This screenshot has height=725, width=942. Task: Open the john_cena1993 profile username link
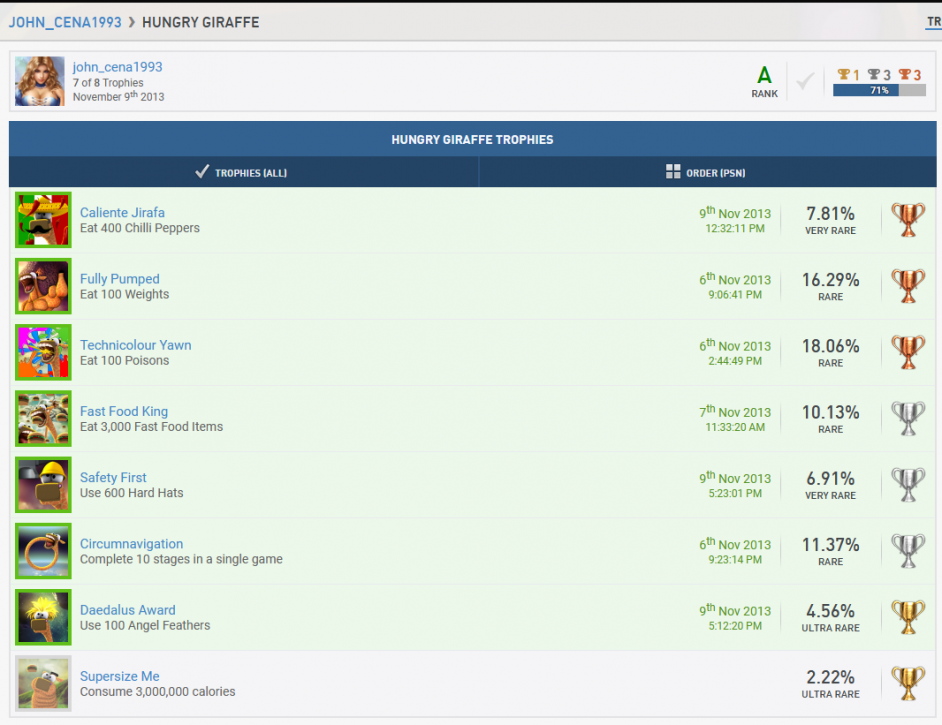click(x=117, y=67)
